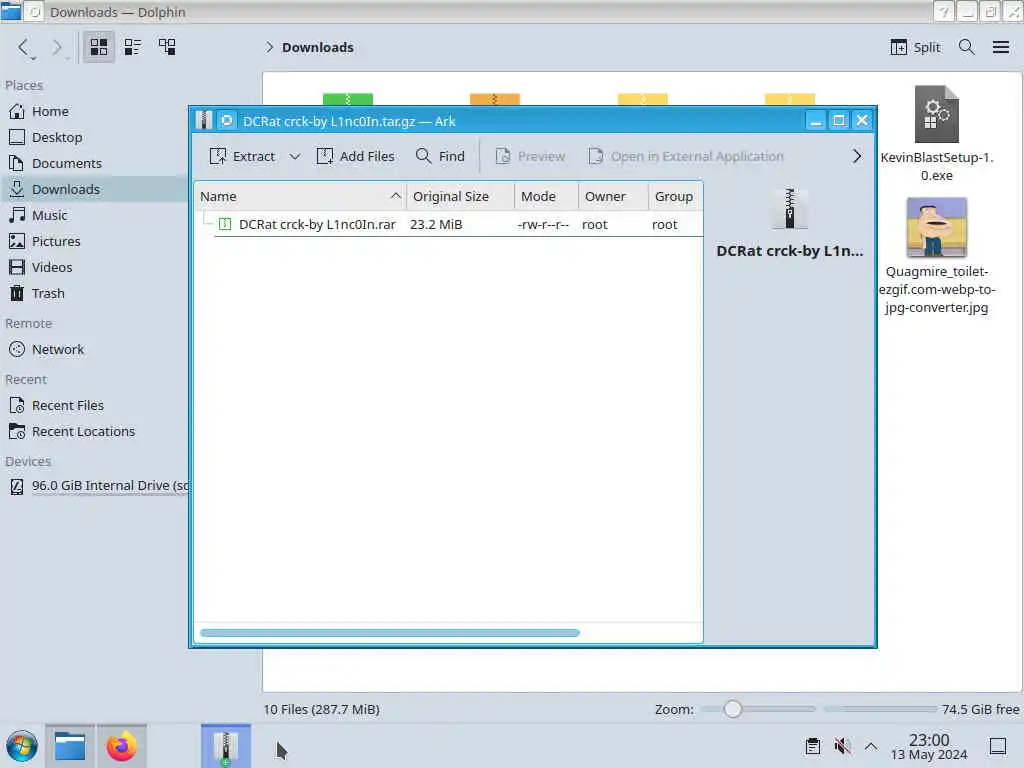Viewport: 1024px width, 768px height.
Task: Select KevinBlastSetup-1.0.exe file
Action: tap(936, 134)
